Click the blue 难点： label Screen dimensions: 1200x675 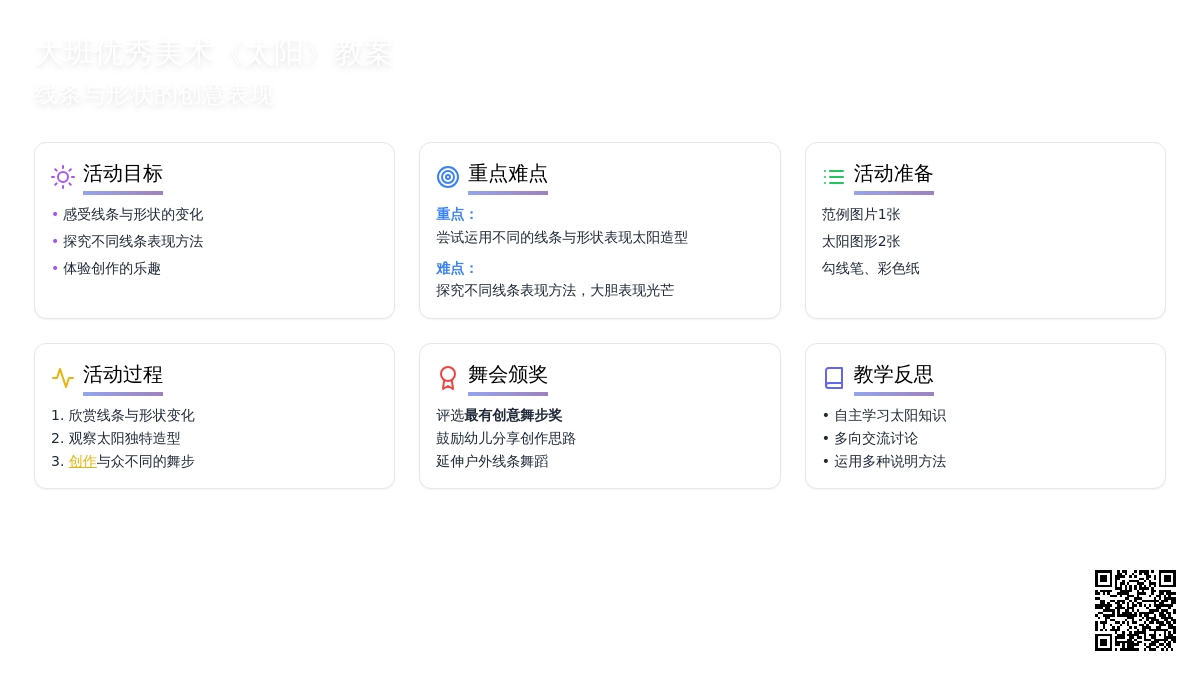point(457,268)
